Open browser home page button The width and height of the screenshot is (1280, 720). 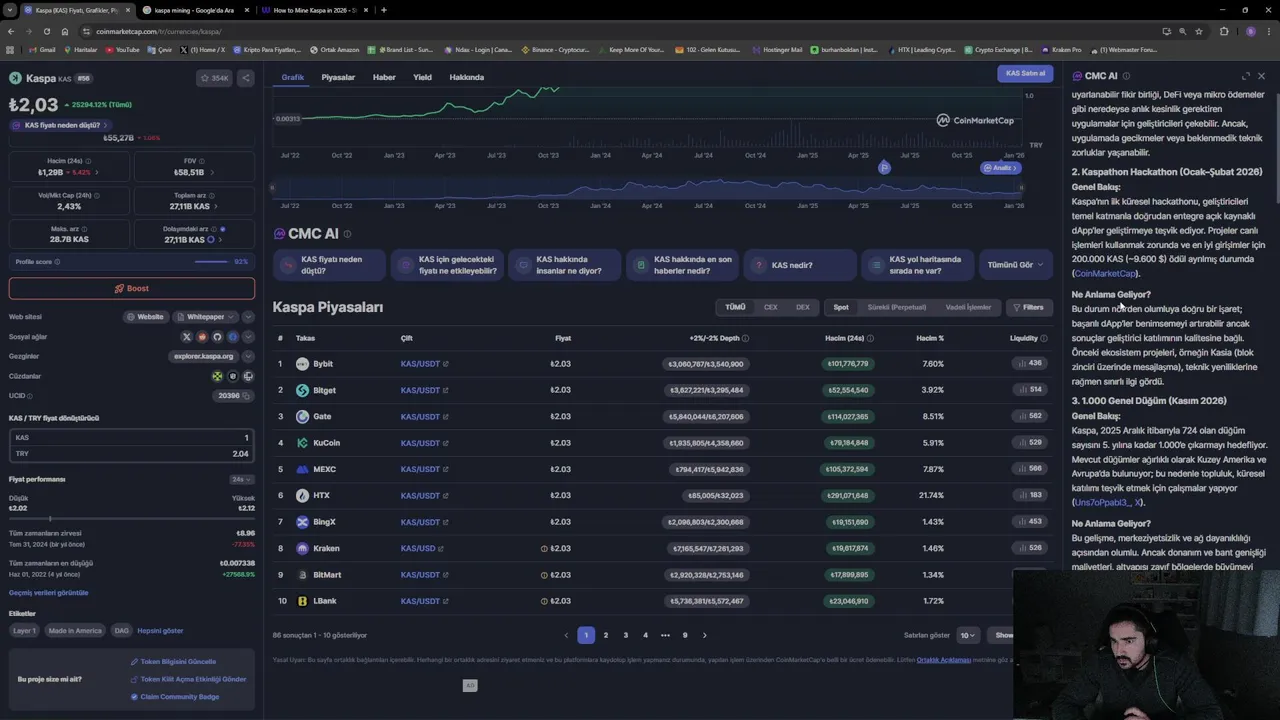point(65,31)
